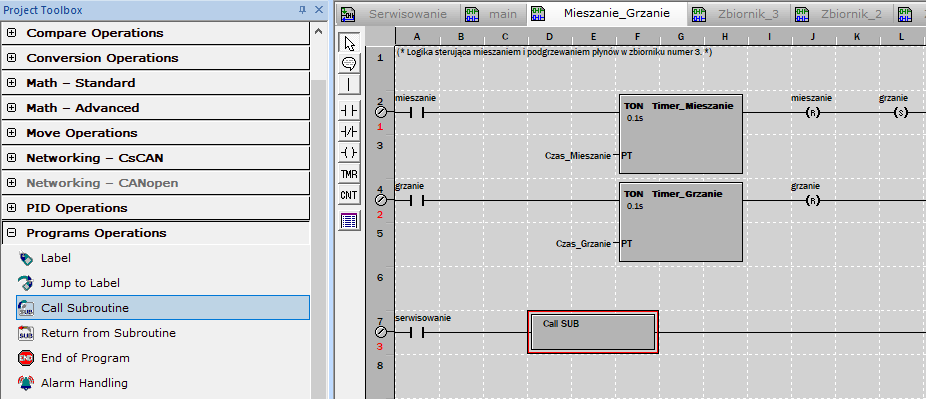This screenshot has height=399, width=926.
Task: Select the vertical line tool
Action: (x=350, y=84)
